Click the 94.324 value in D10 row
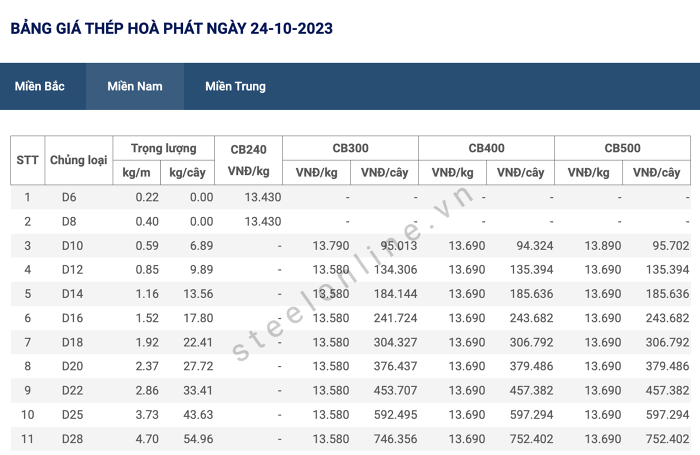Viewport: 700px width, 455px height. tap(535, 246)
